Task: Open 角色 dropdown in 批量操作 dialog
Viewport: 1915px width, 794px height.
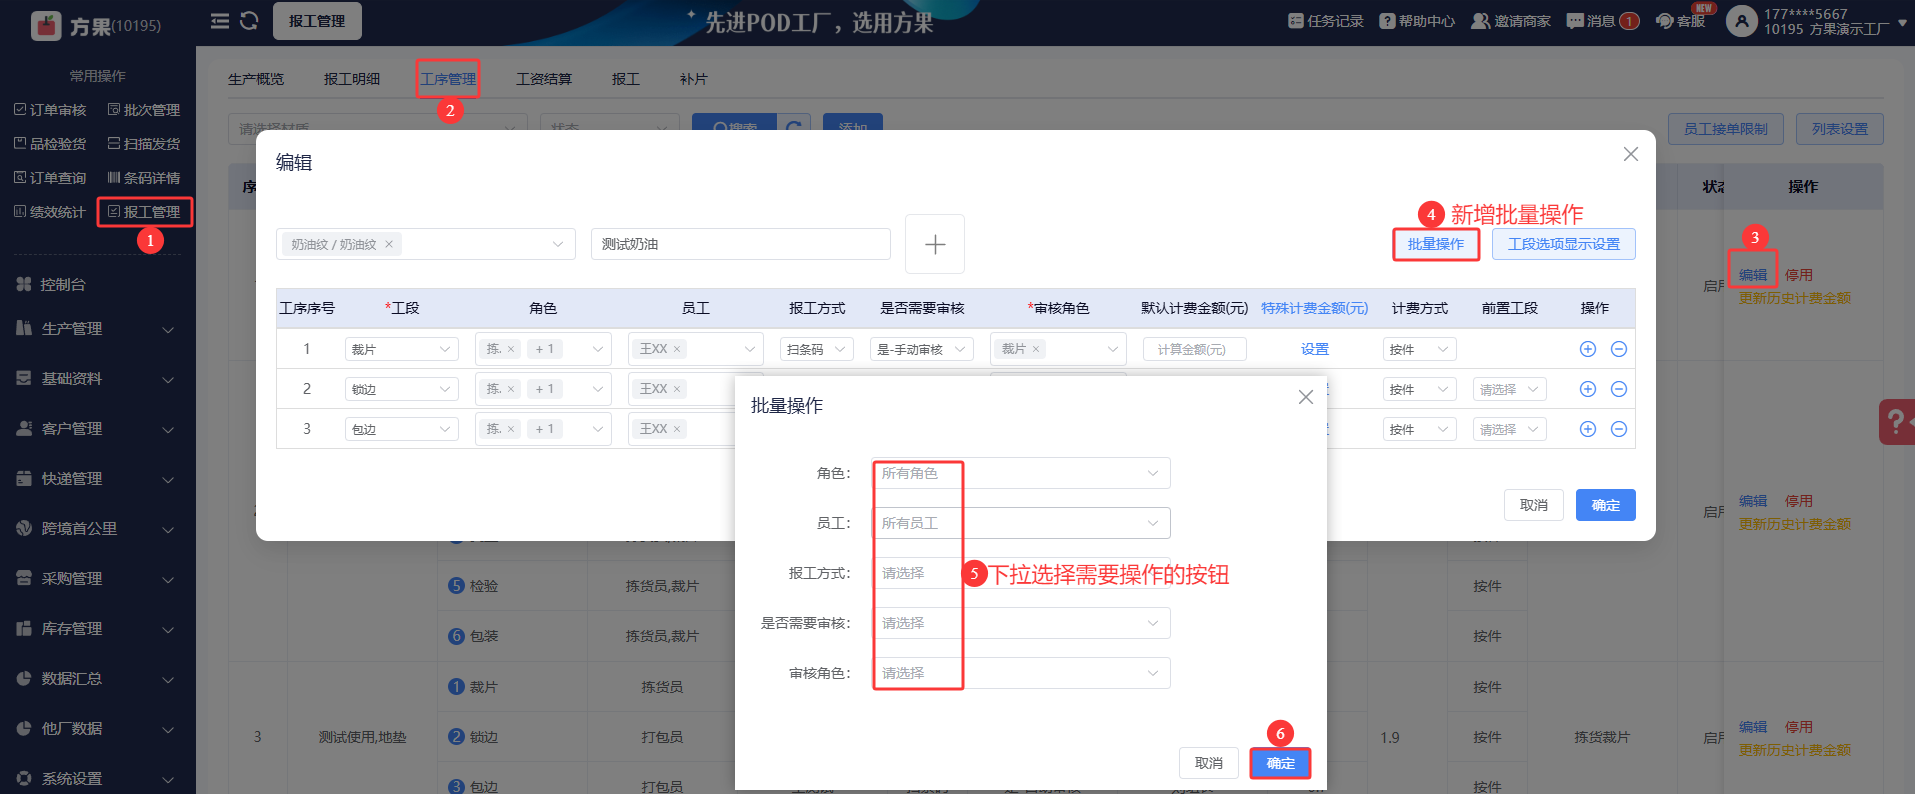Action: 1021,473
